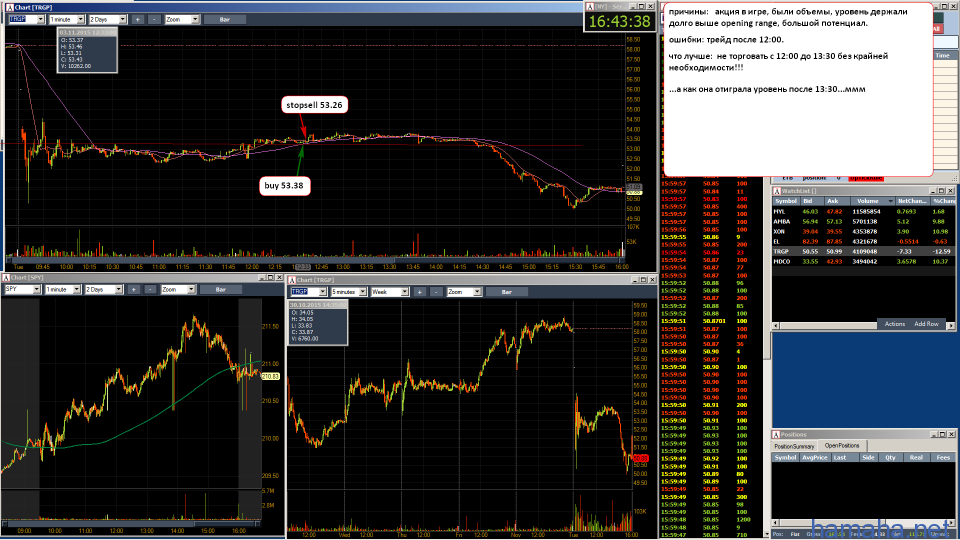Viewport: 960px width, 540px height.
Task: Click Add Row in the WatchList
Action: point(926,324)
